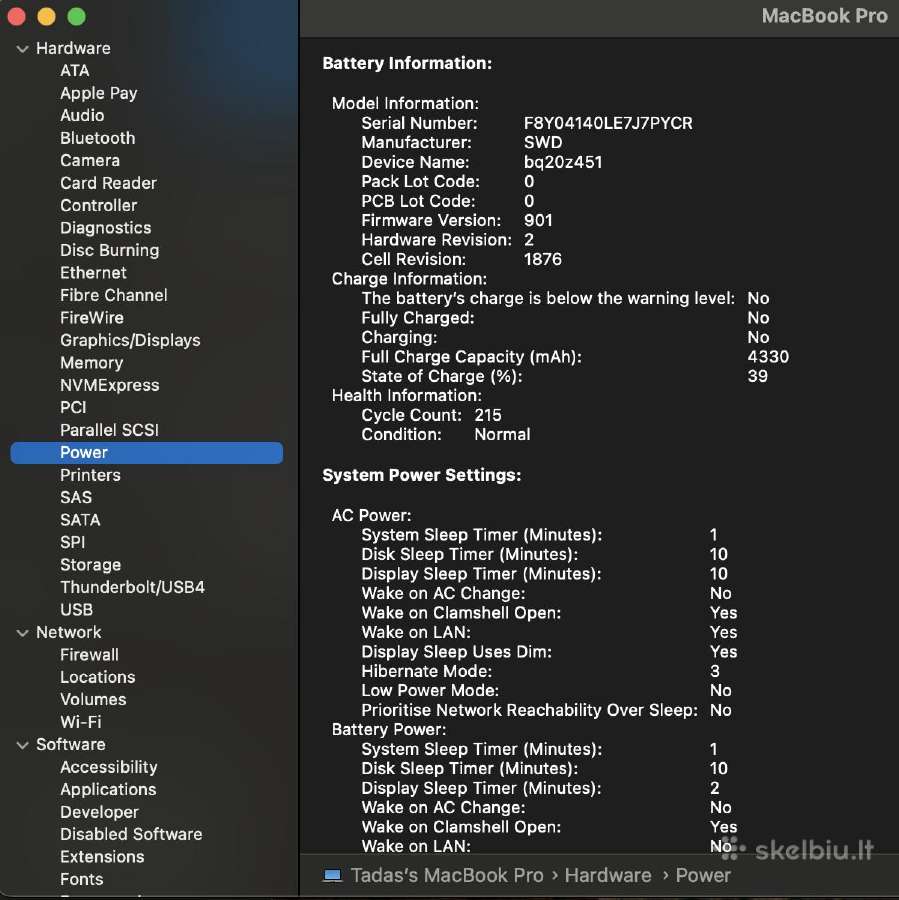Viewport: 899px width, 900px height.
Task: Select Hardware in the path bar
Action: [608, 875]
